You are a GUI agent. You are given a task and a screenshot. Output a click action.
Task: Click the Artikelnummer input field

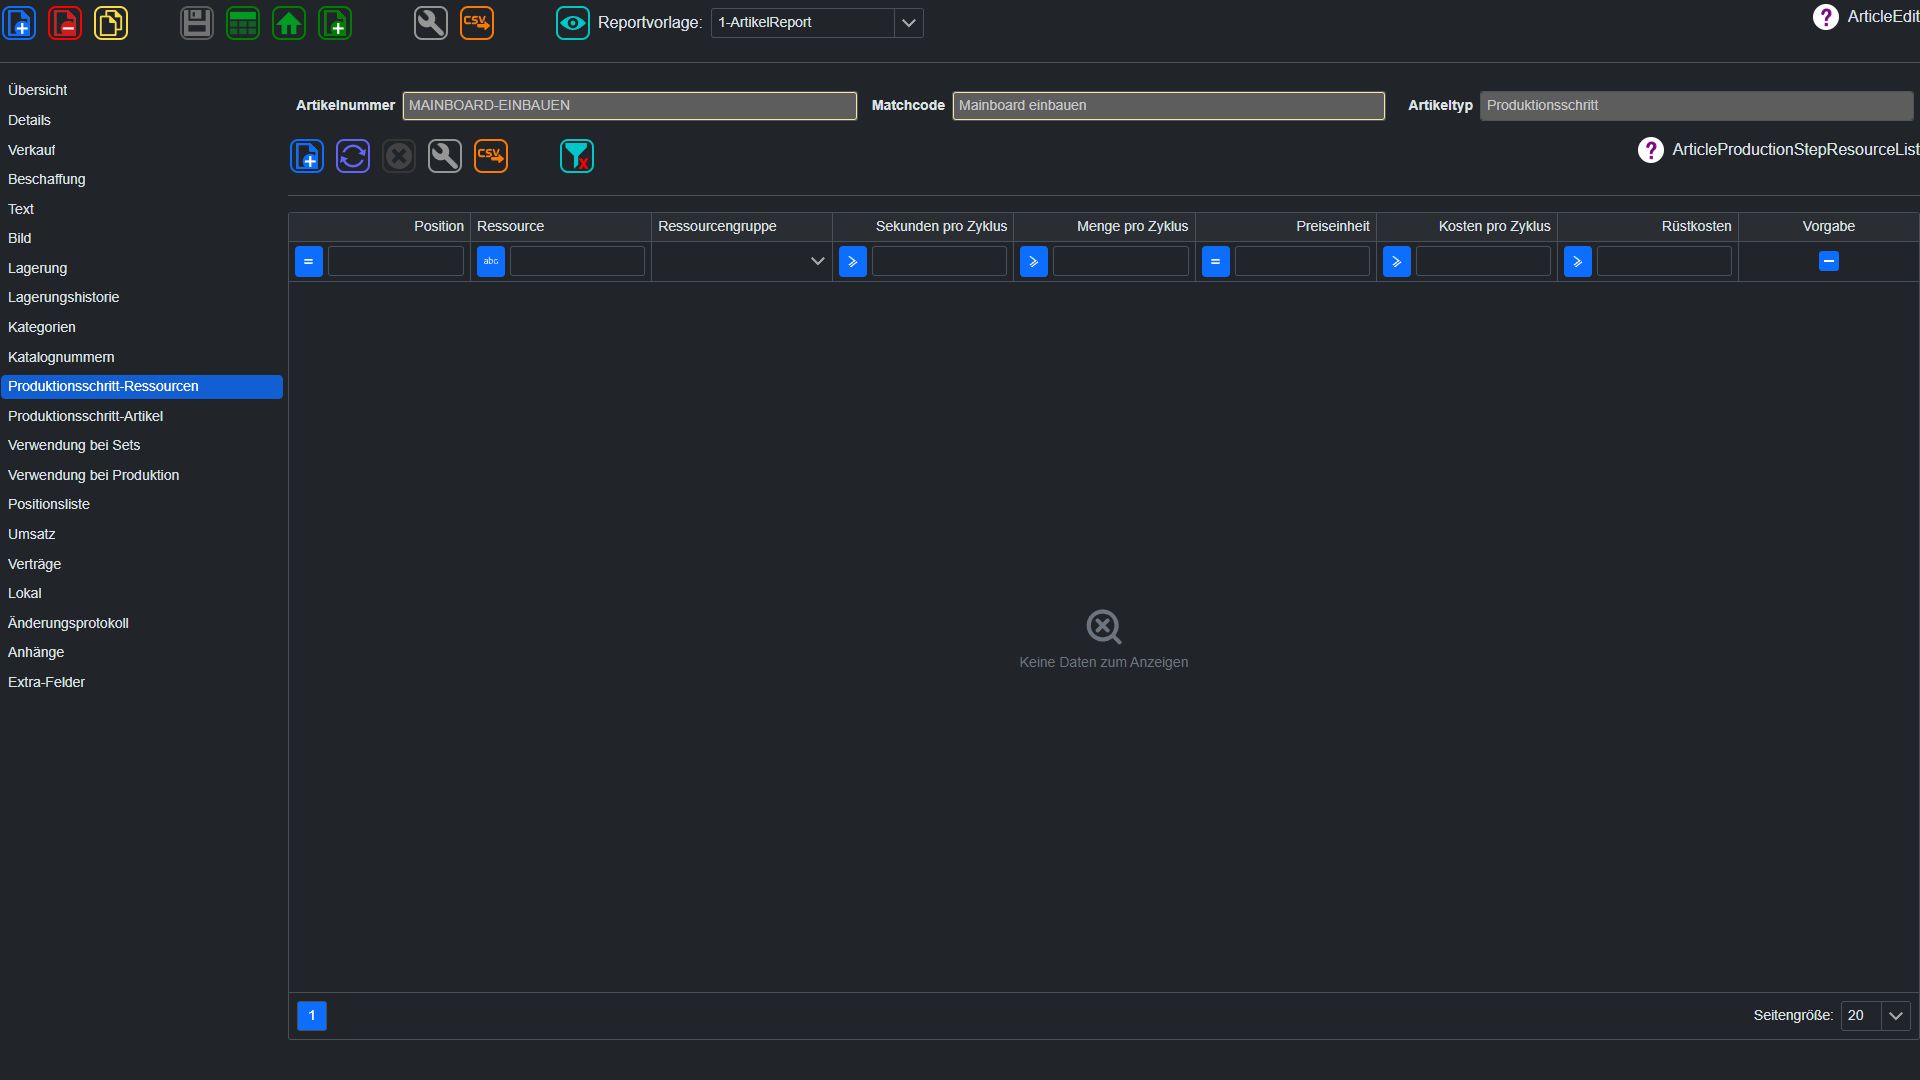tap(630, 106)
